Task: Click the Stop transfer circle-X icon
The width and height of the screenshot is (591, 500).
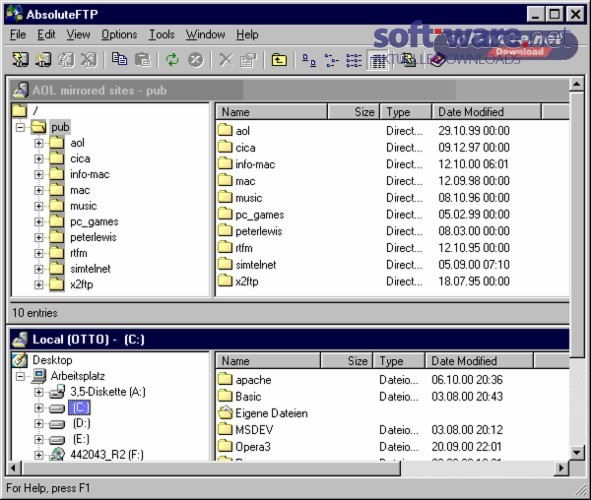Action: [196, 60]
